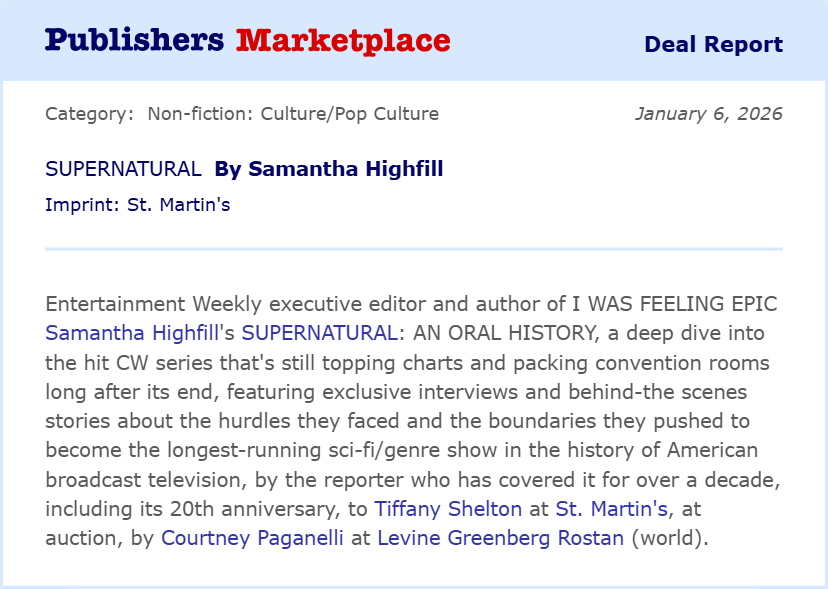The image size is (828, 589).
Task: Click the Category label text
Action: 89,114
